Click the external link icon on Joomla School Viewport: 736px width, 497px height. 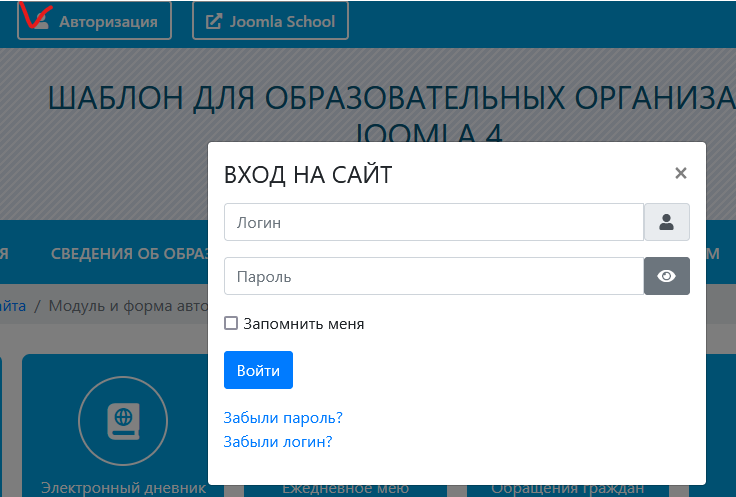tap(213, 21)
